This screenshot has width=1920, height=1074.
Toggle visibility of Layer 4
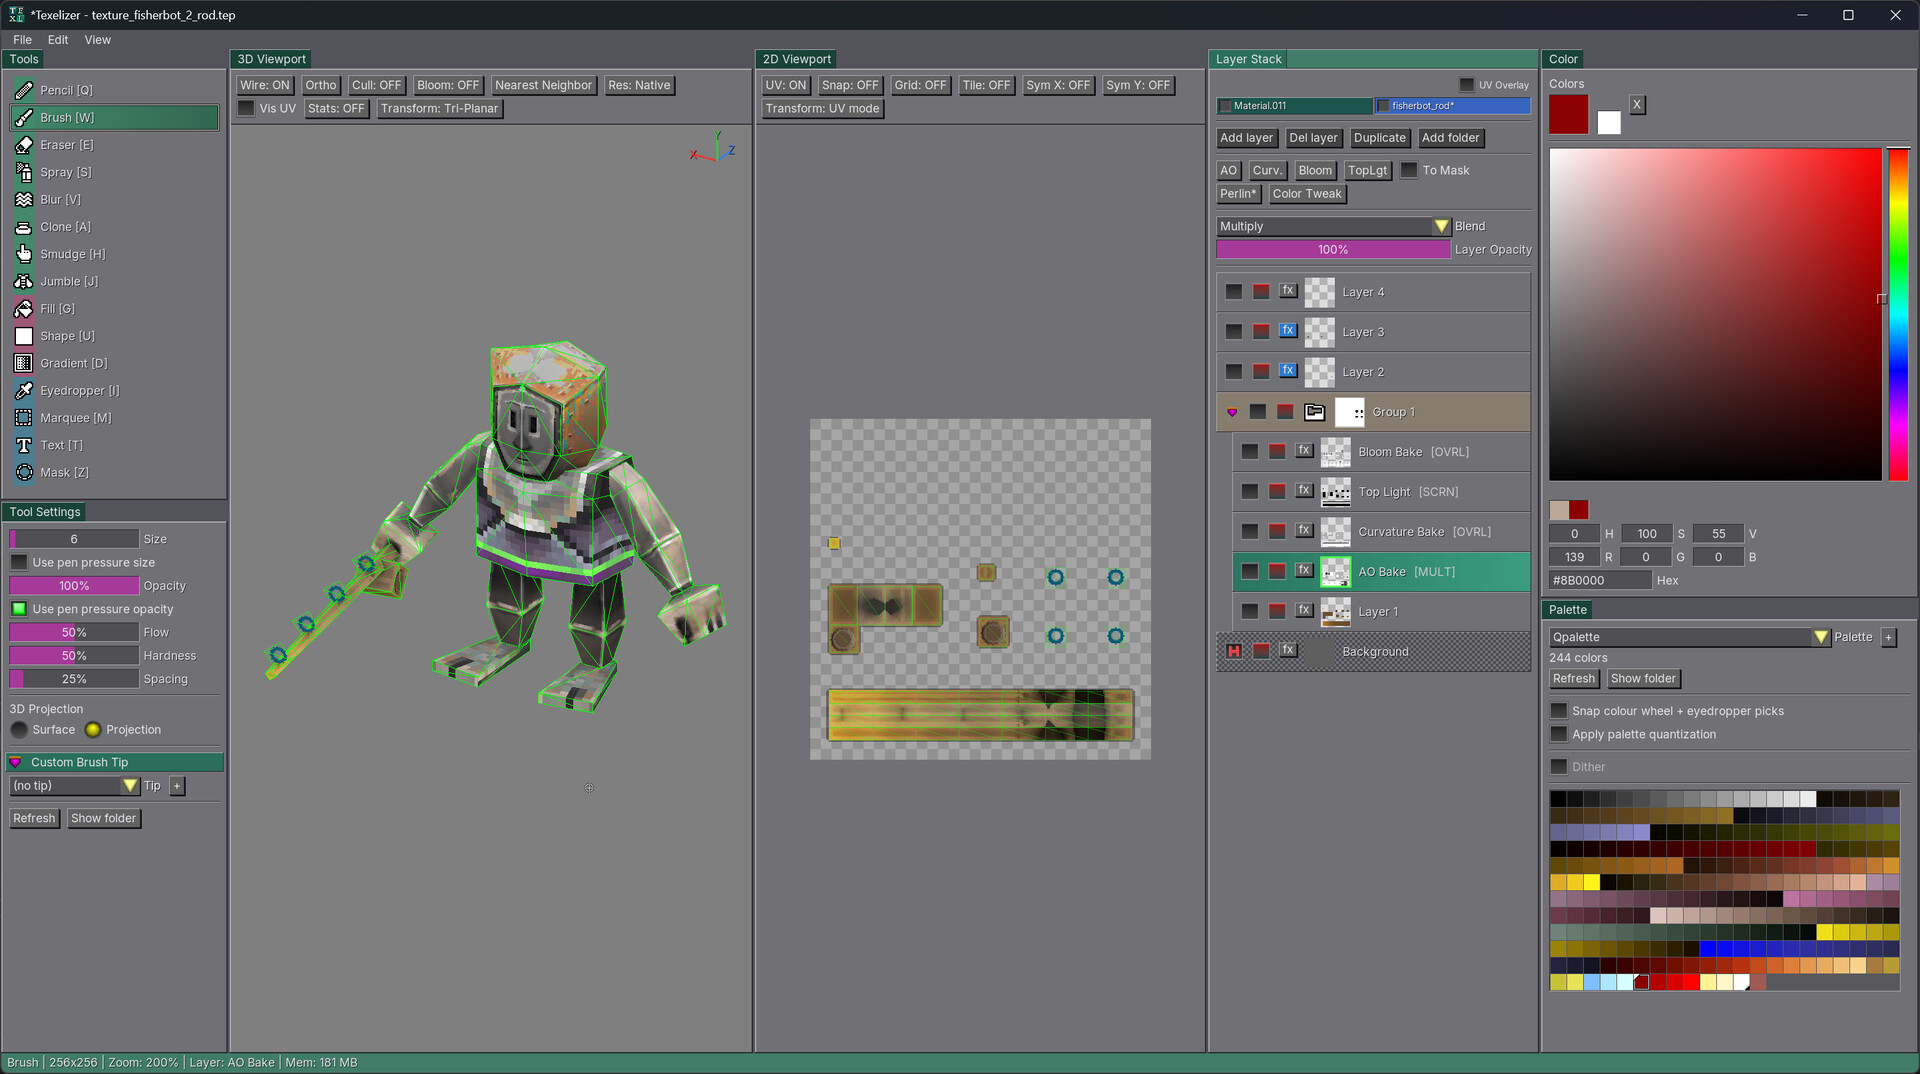1234,291
